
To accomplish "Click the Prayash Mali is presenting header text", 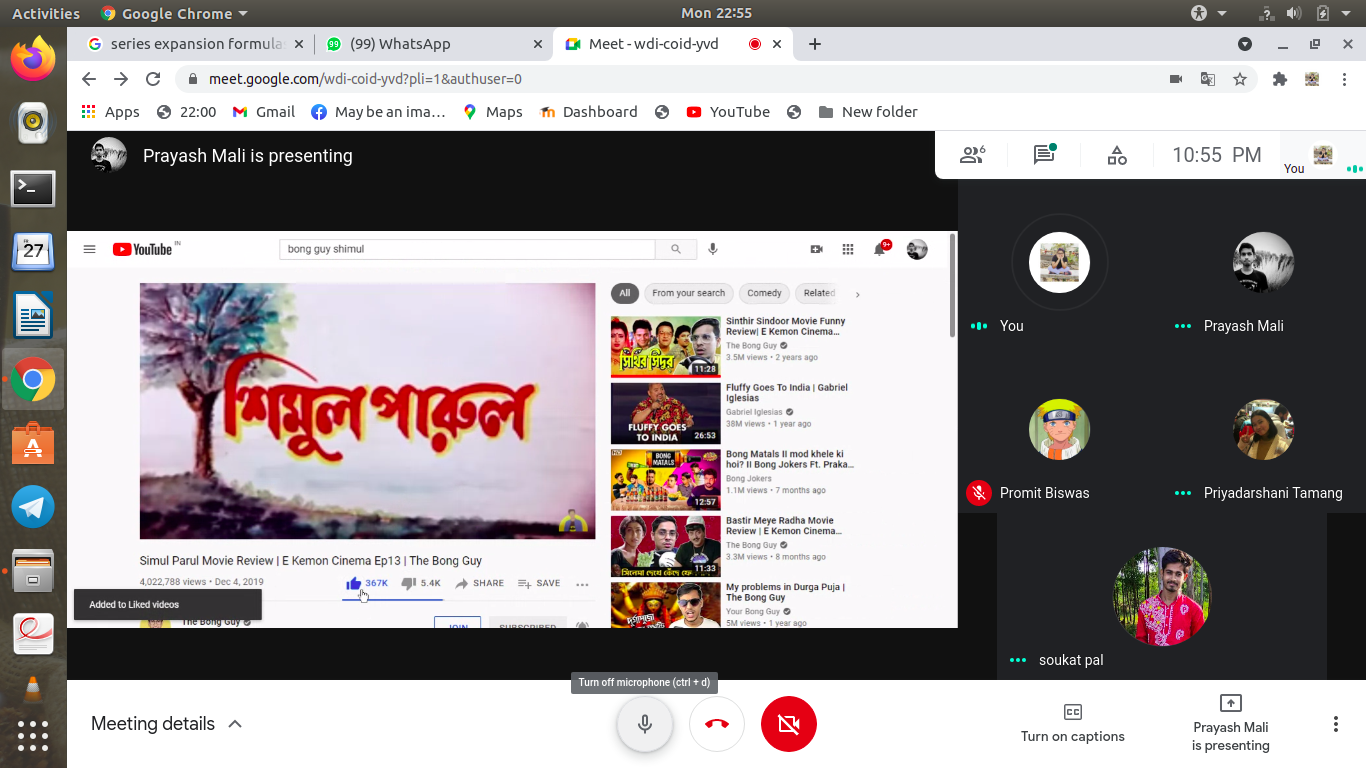I will [248, 156].
